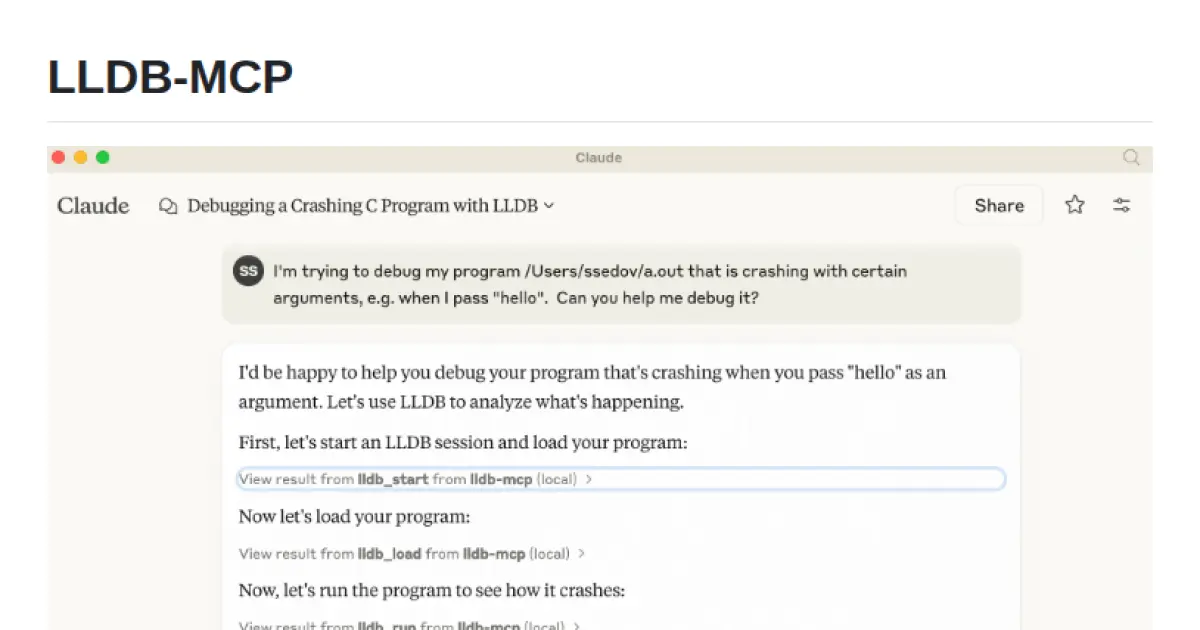Expand the lldb_run tool result
The width and height of the screenshot is (1200, 630).
pyautogui.click(x=410, y=626)
